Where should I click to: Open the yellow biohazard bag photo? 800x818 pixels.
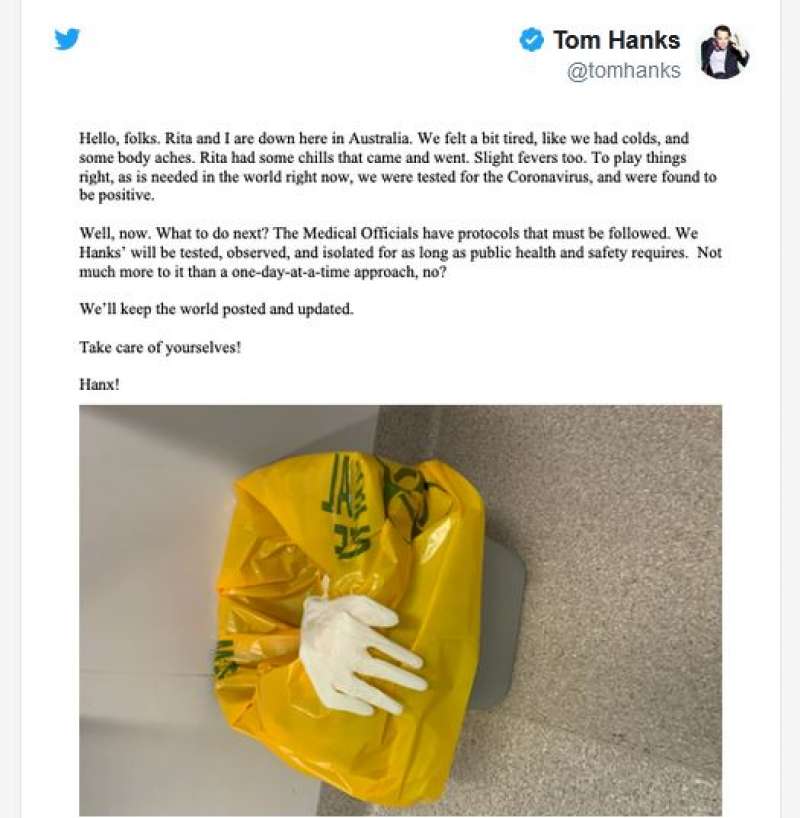(400, 610)
